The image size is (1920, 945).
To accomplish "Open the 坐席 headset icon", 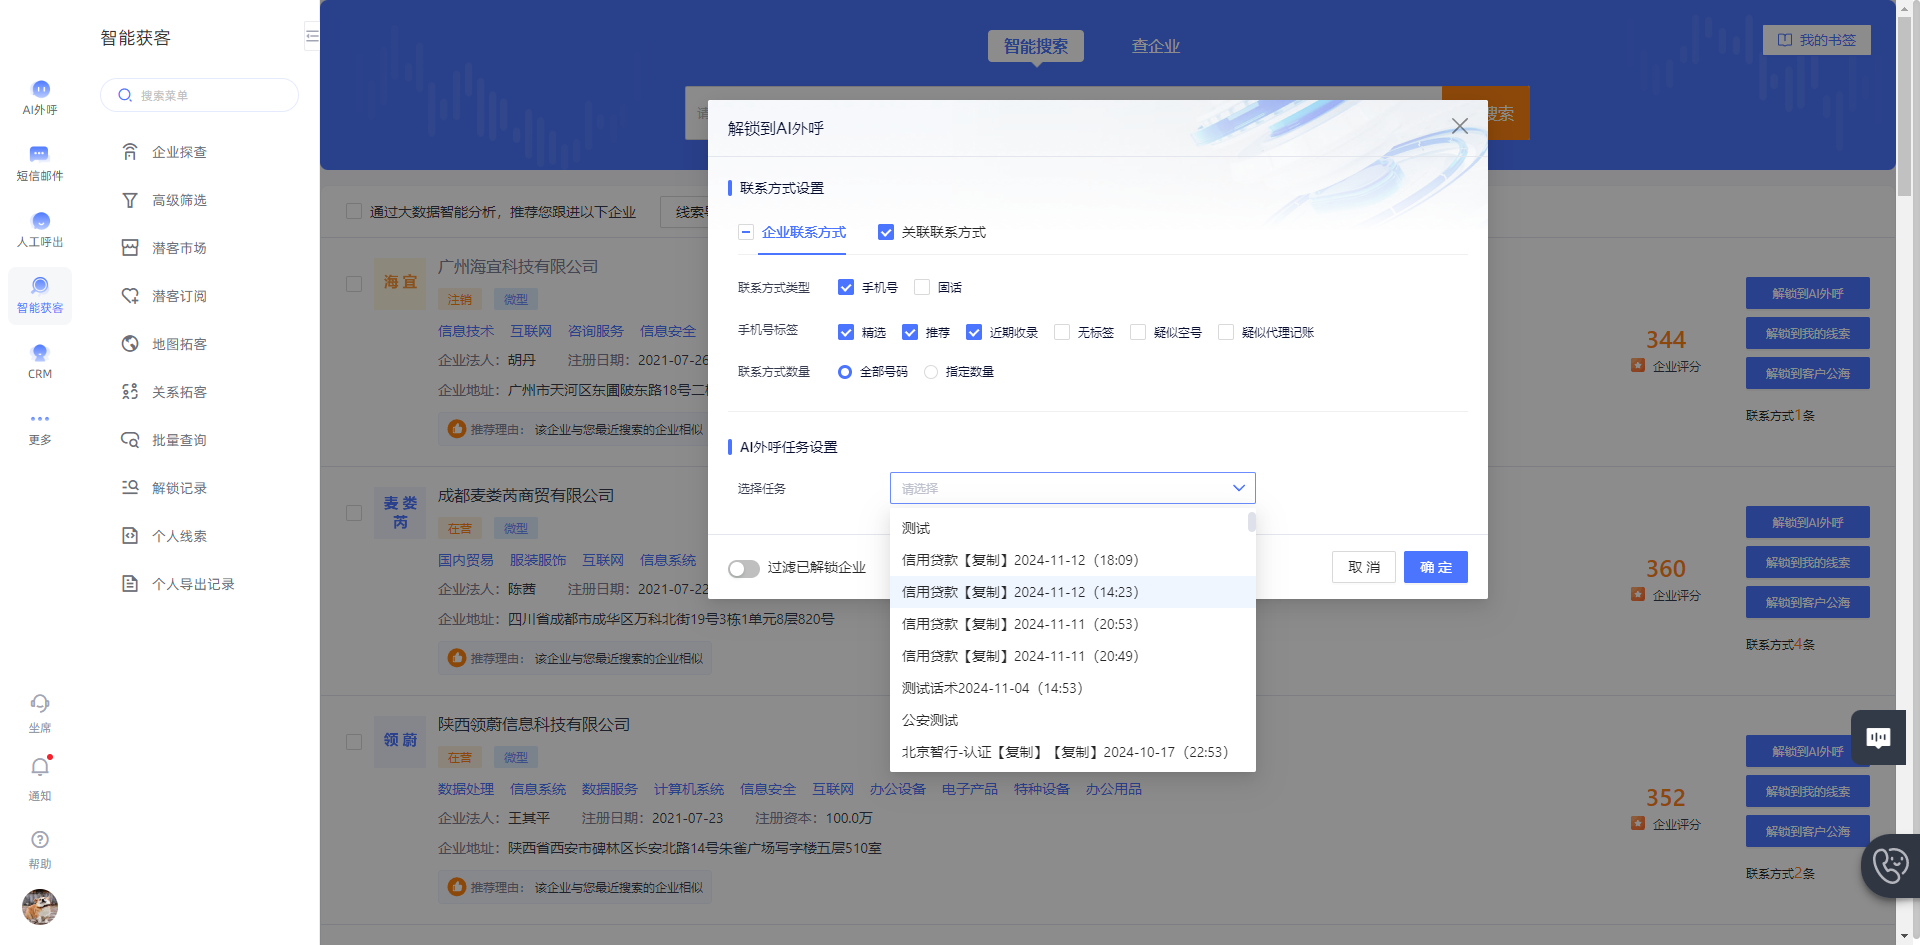I will [x=40, y=703].
